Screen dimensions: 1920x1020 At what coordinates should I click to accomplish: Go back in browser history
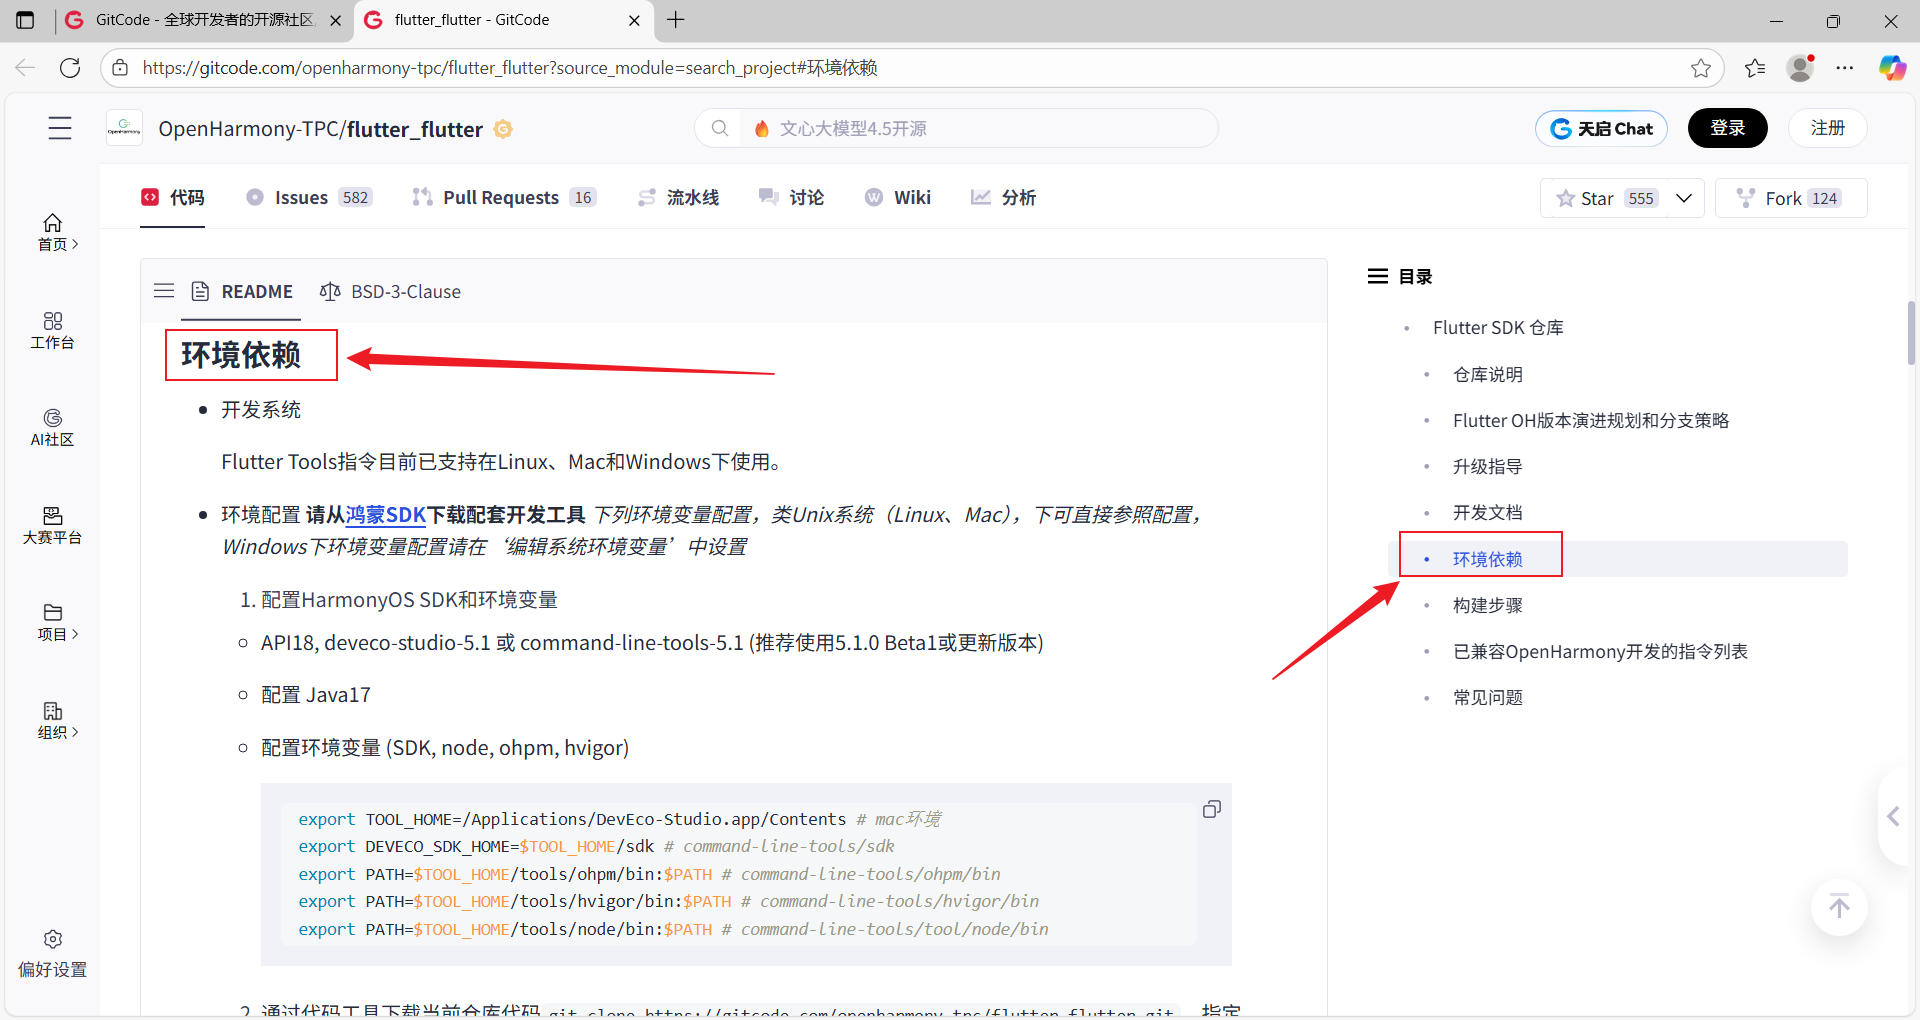click(25, 67)
